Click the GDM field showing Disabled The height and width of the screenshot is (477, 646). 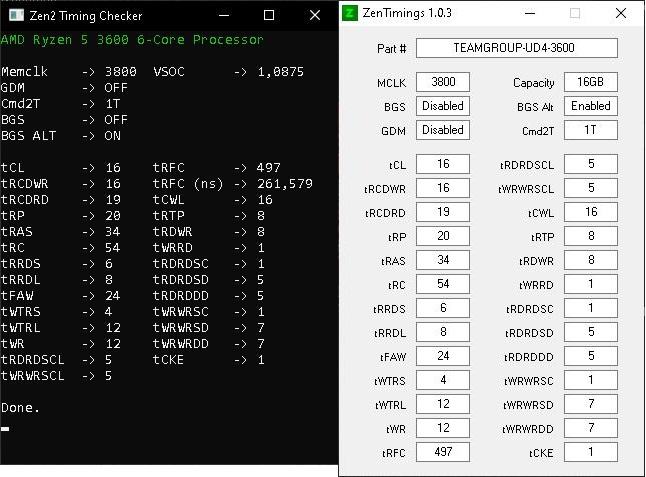tap(443, 130)
